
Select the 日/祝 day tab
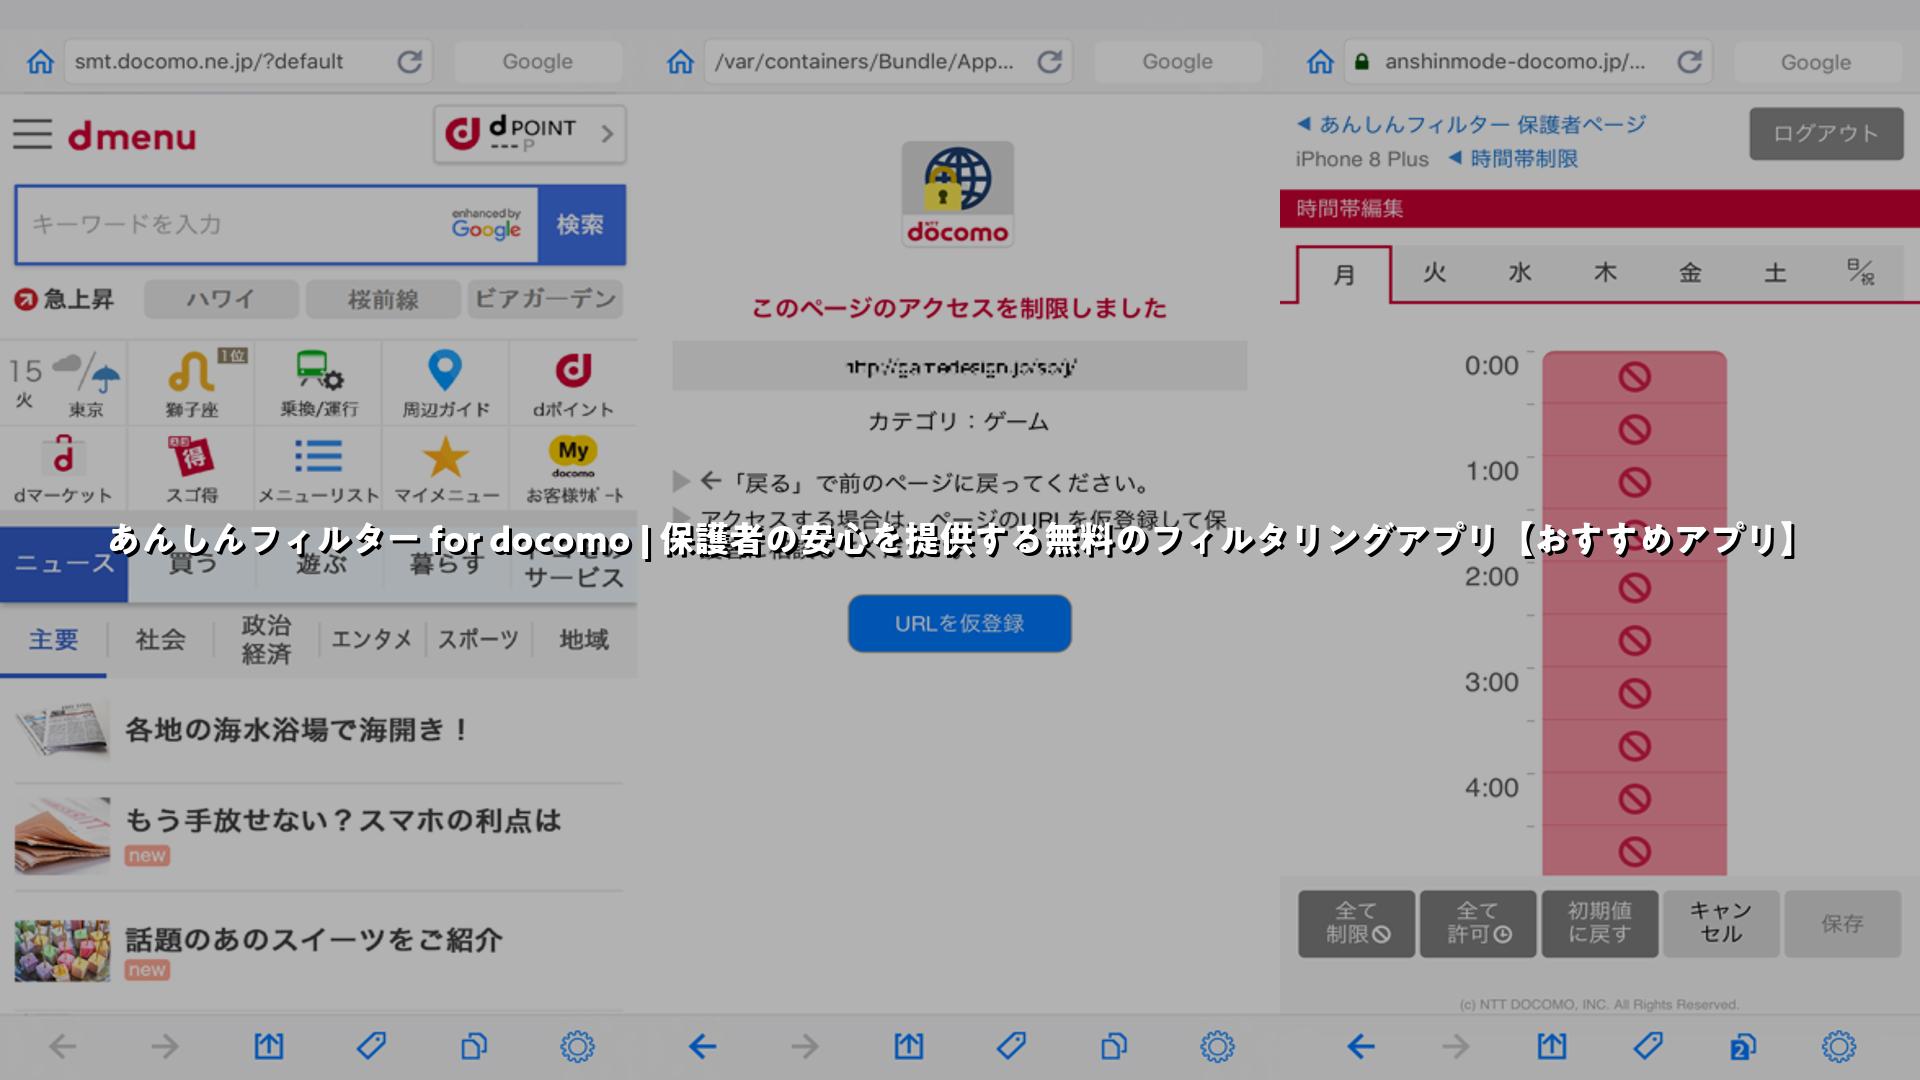tap(1861, 272)
